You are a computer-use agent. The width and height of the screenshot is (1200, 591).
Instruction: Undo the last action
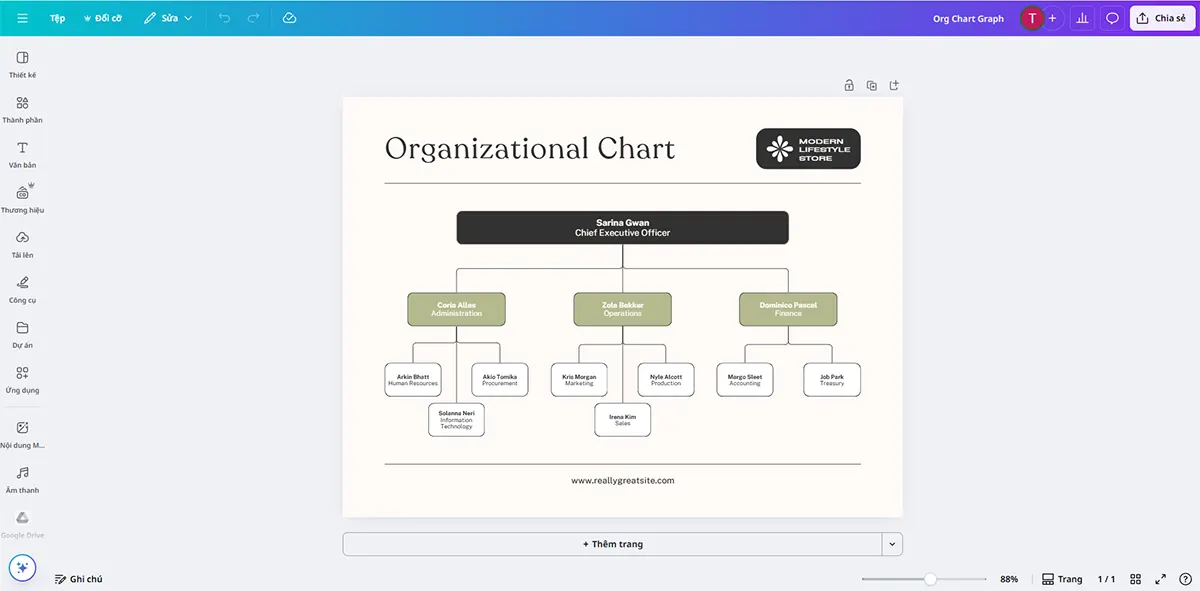(224, 18)
